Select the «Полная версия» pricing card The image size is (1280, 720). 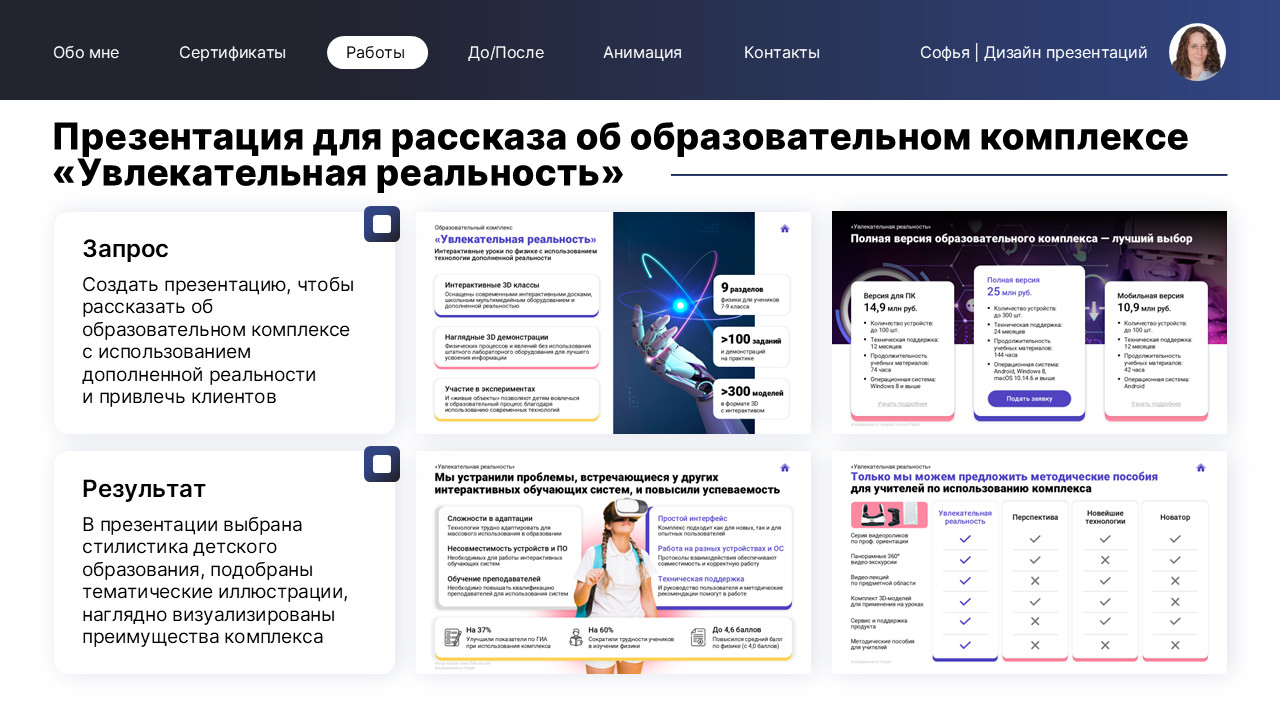pos(1029,342)
